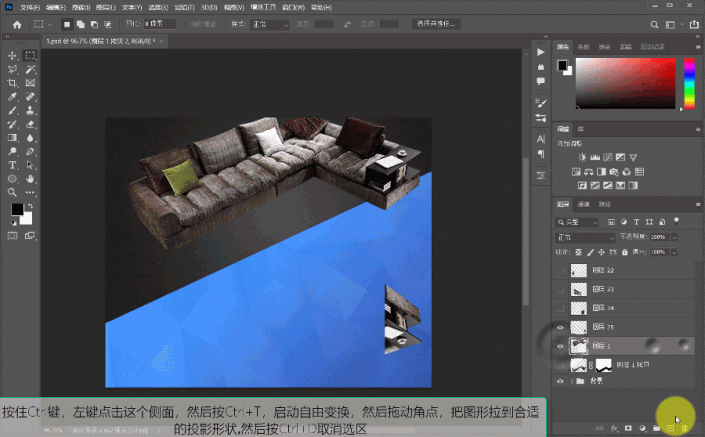Screen dimensions: 705x437
Task: Select the Move tool
Action: pos(12,56)
